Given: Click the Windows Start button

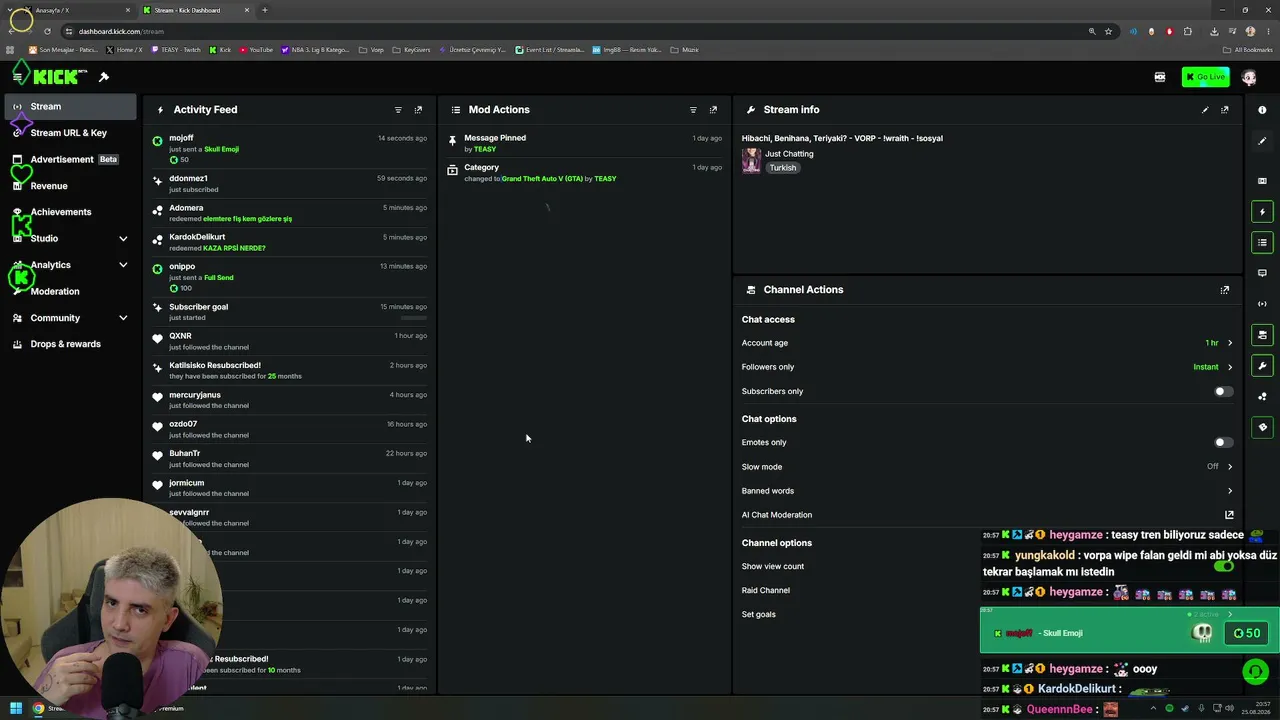Looking at the screenshot, I should [x=16, y=709].
